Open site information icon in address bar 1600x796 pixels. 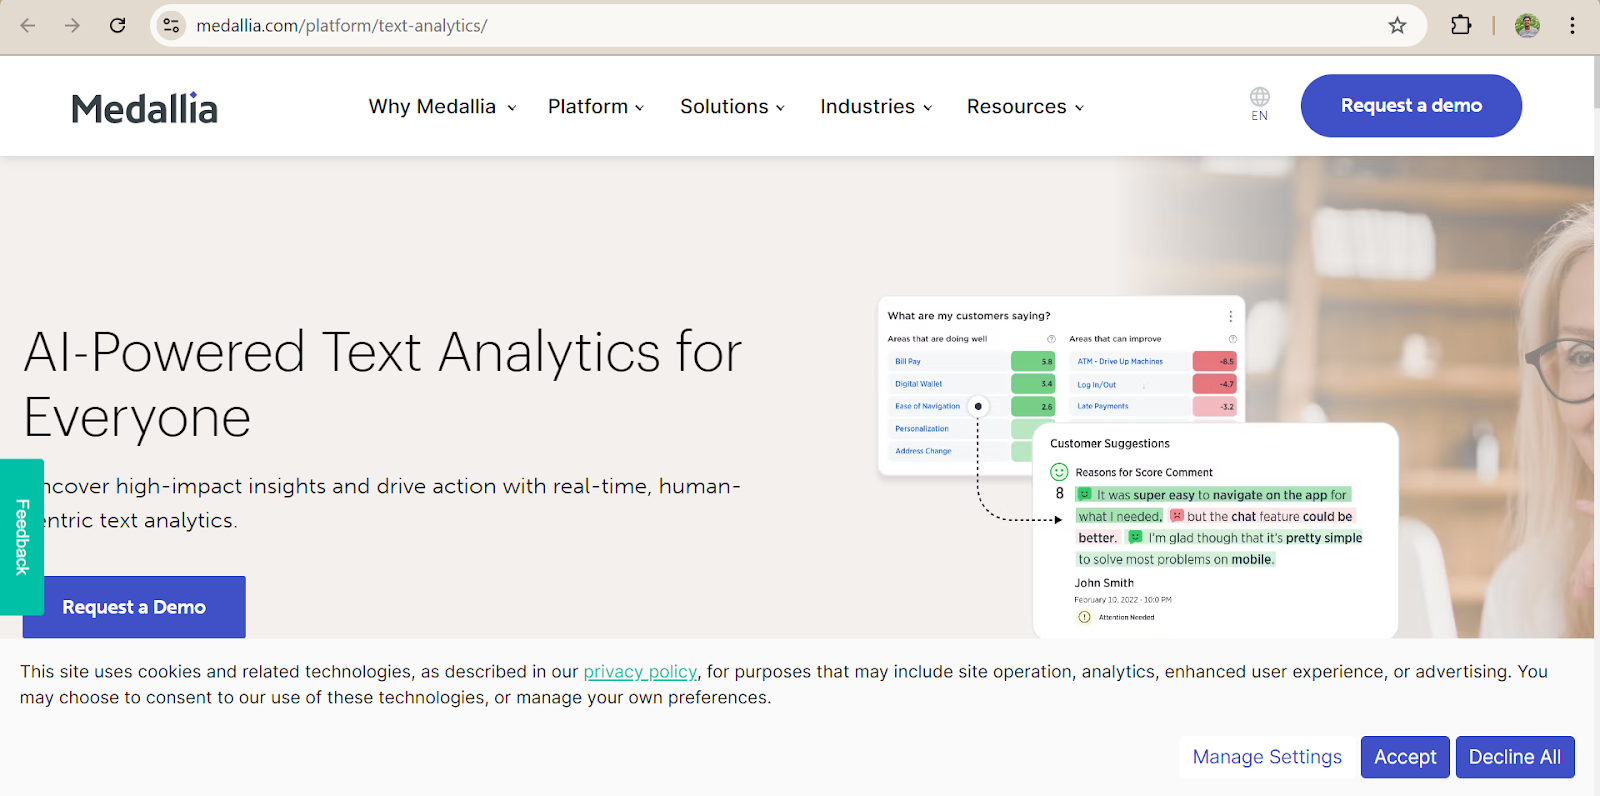pos(172,26)
